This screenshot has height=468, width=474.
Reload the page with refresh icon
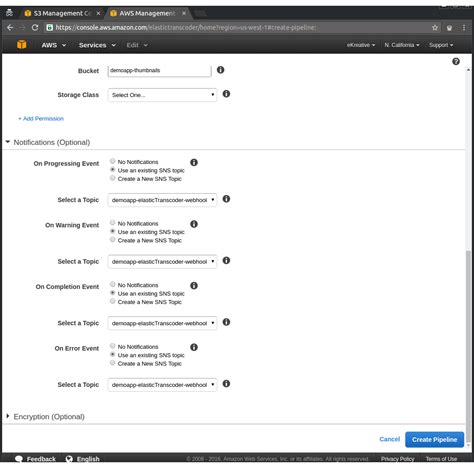tap(35, 28)
